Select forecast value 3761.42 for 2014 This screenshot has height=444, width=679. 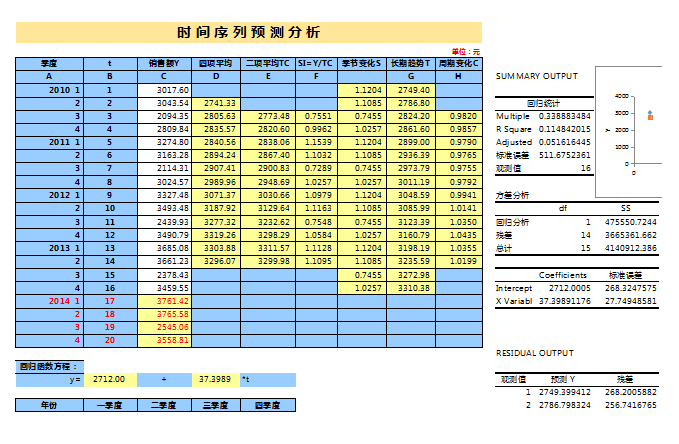tap(163, 299)
